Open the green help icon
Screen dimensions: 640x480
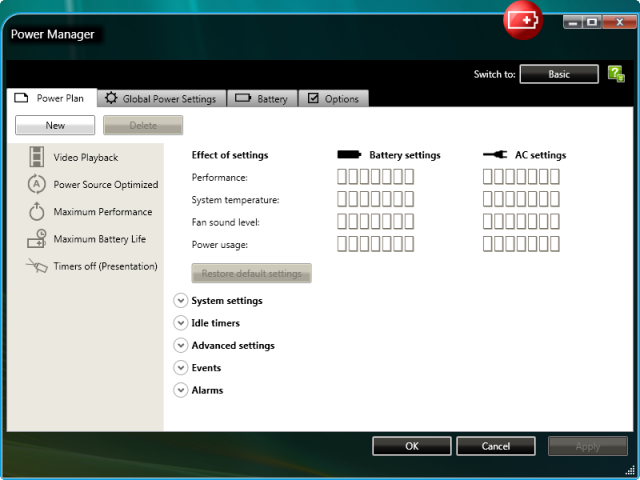coord(616,74)
